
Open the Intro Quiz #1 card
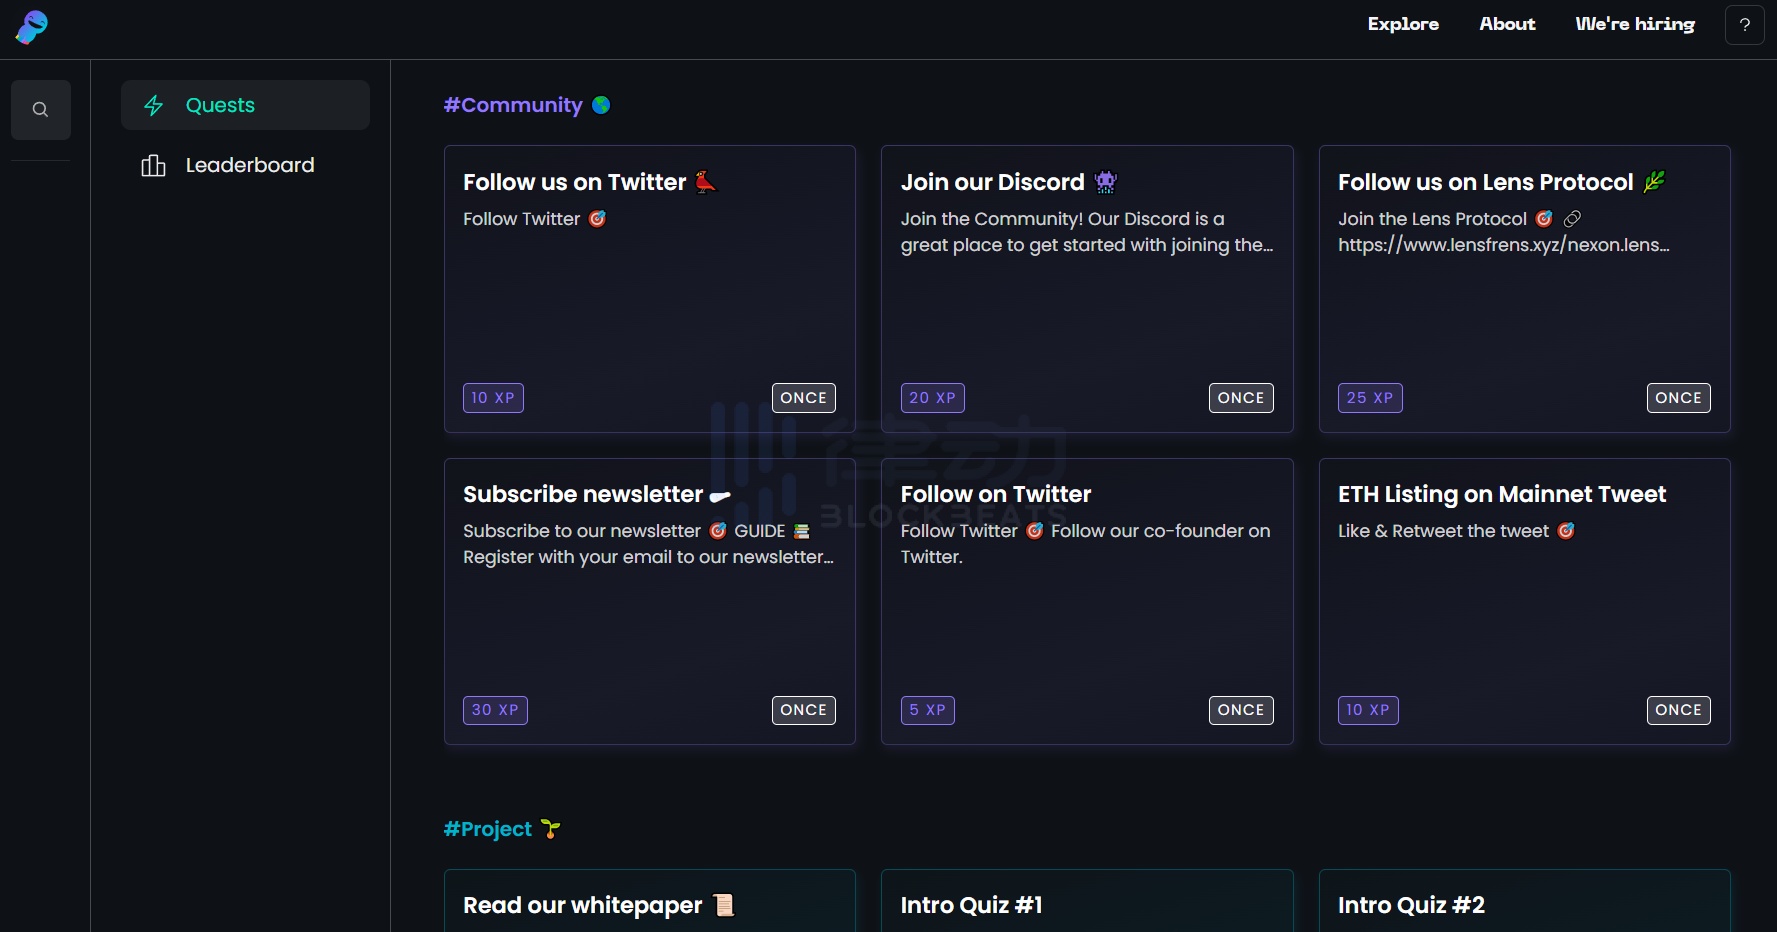(1086, 904)
